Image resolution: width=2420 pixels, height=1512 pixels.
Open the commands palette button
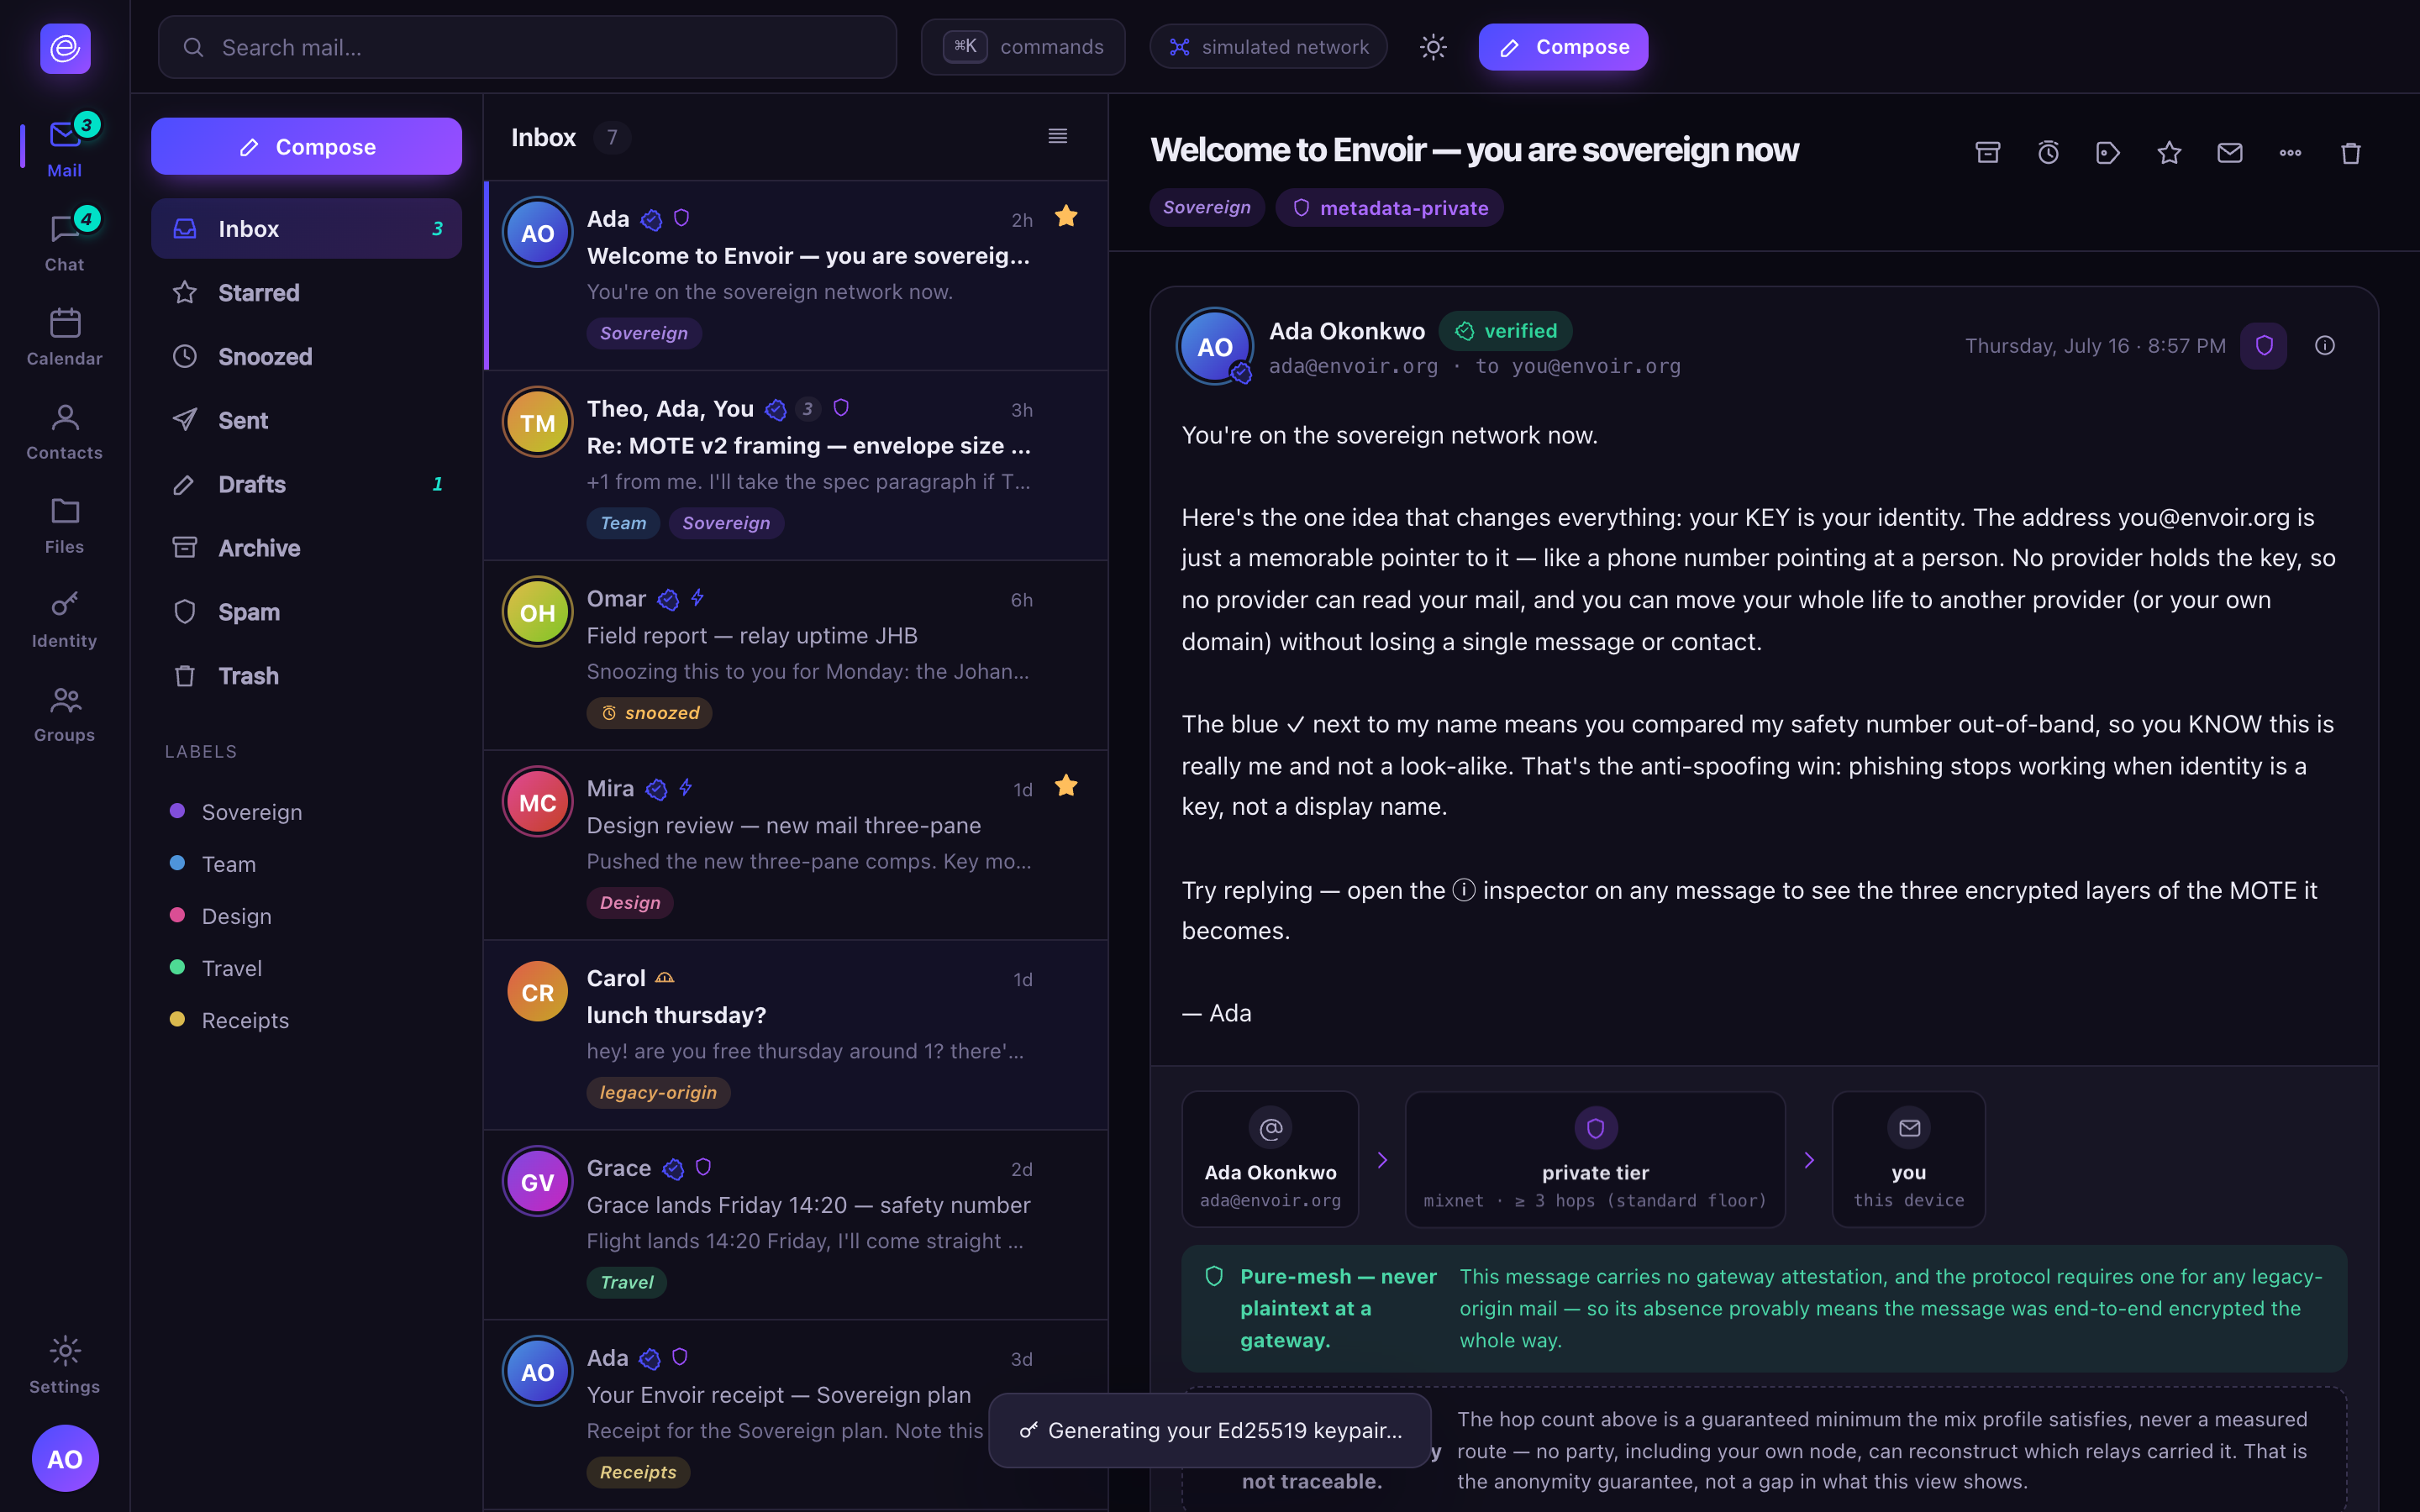(x=1023, y=47)
